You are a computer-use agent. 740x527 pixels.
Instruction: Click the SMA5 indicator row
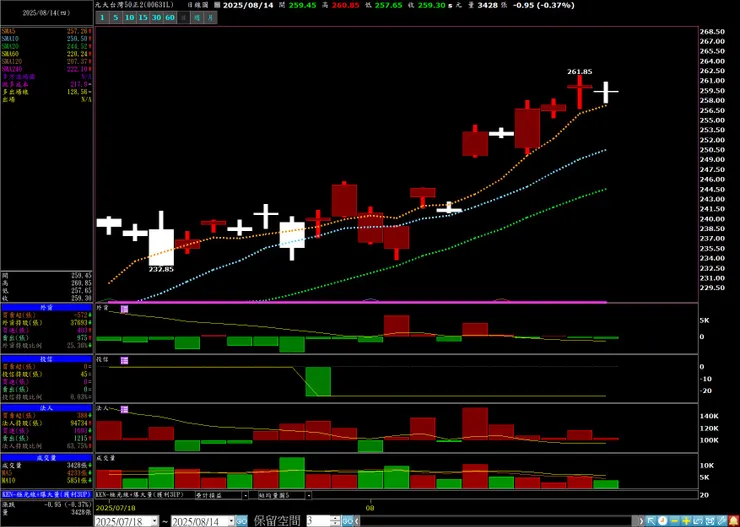pos(47,31)
